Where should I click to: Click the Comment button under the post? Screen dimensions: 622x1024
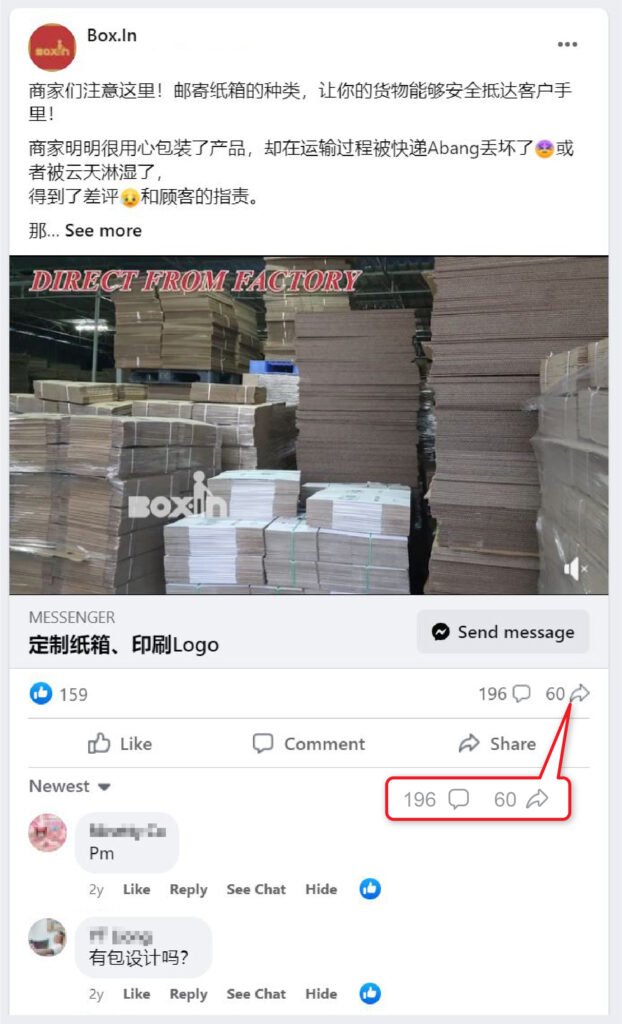[x=309, y=744]
